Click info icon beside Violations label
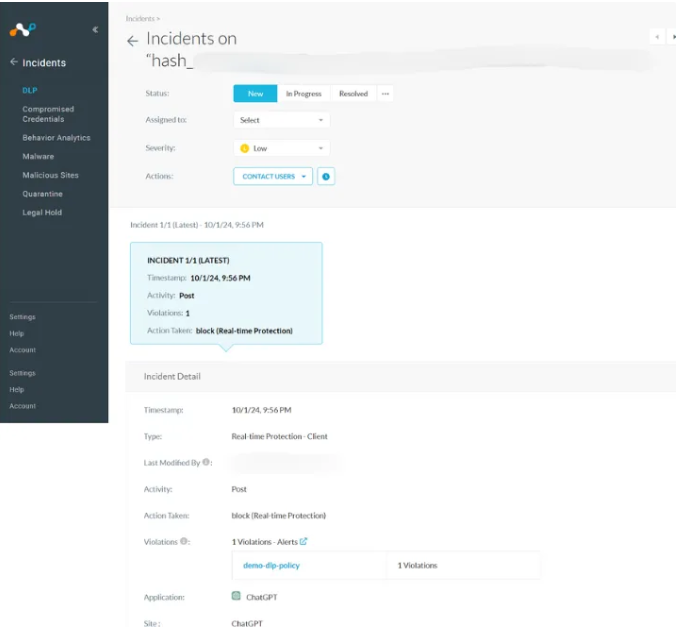This screenshot has height=634, width=692. [x=184, y=541]
